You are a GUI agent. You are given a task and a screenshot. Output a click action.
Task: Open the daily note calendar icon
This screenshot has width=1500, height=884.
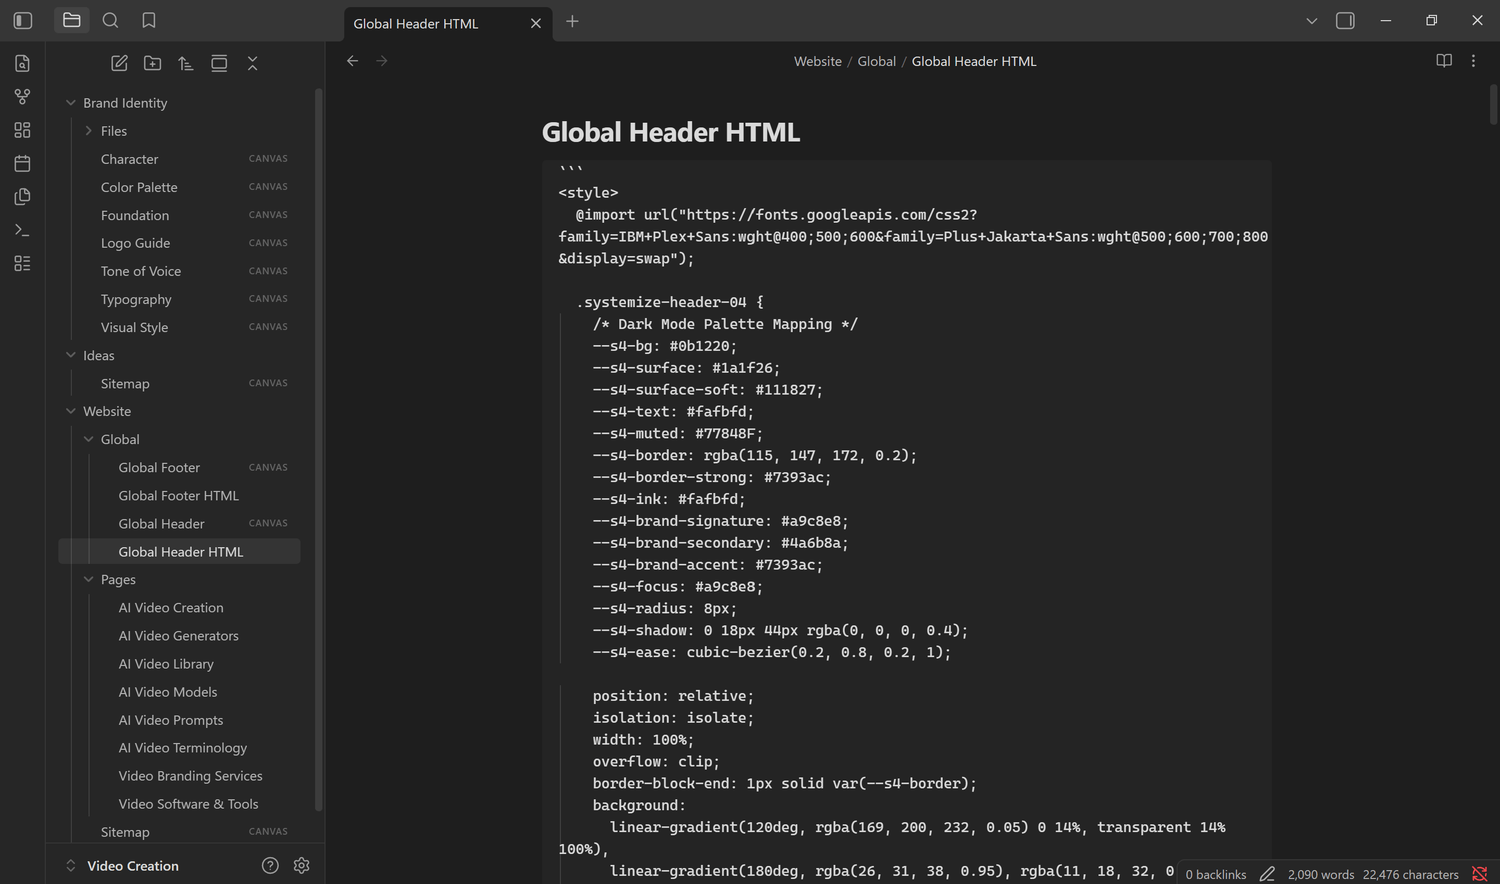22,163
